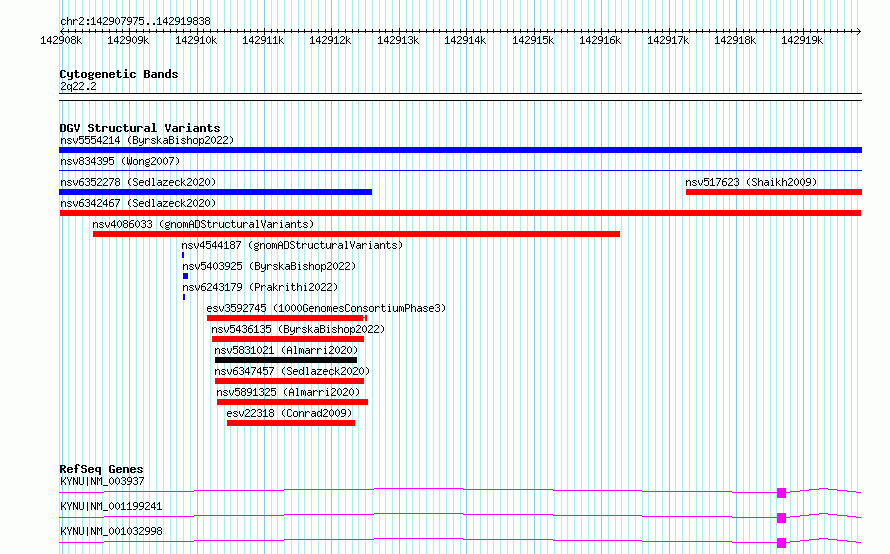This screenshot has height=554, width=890.
Task: Click the red nsv517623 variant bar
Action: point(774,192)
